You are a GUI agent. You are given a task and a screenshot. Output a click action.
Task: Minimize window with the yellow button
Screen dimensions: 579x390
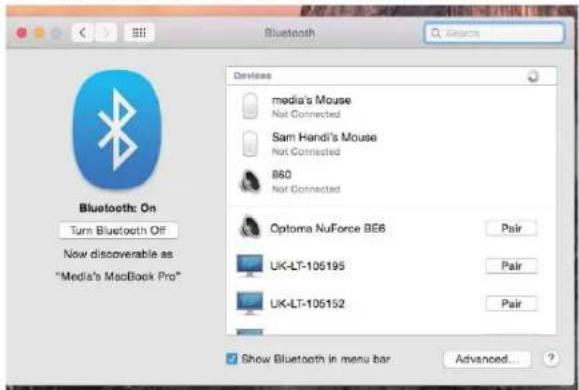39,33
